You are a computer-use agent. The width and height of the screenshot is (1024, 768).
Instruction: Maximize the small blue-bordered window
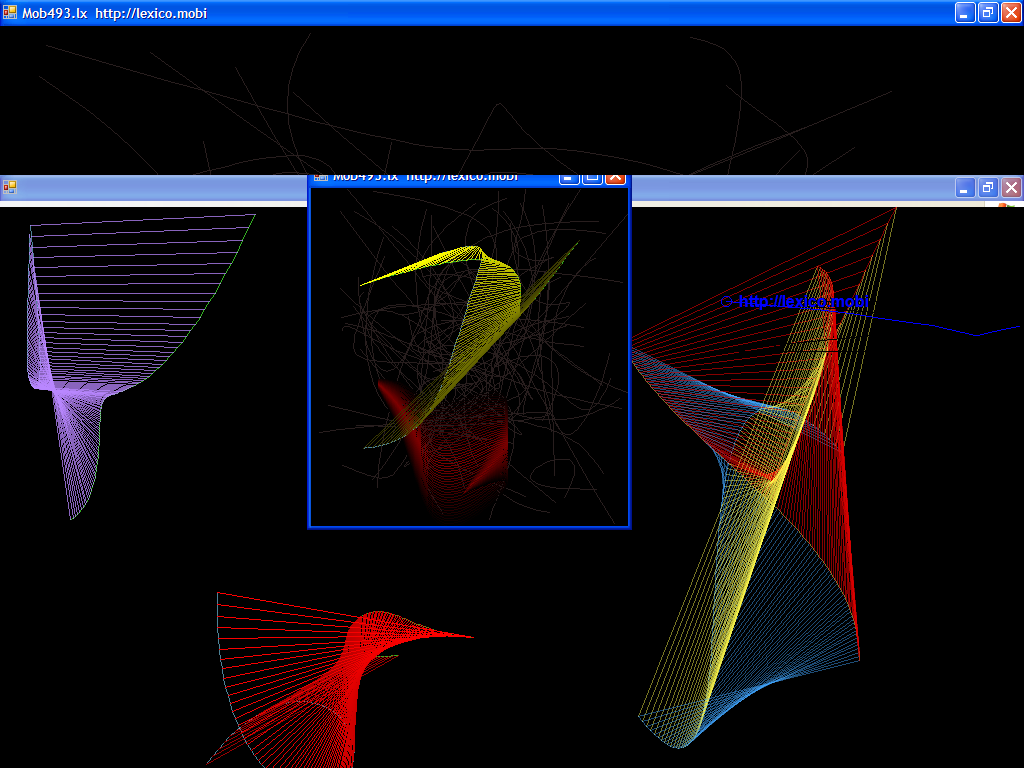click(592, 178)
